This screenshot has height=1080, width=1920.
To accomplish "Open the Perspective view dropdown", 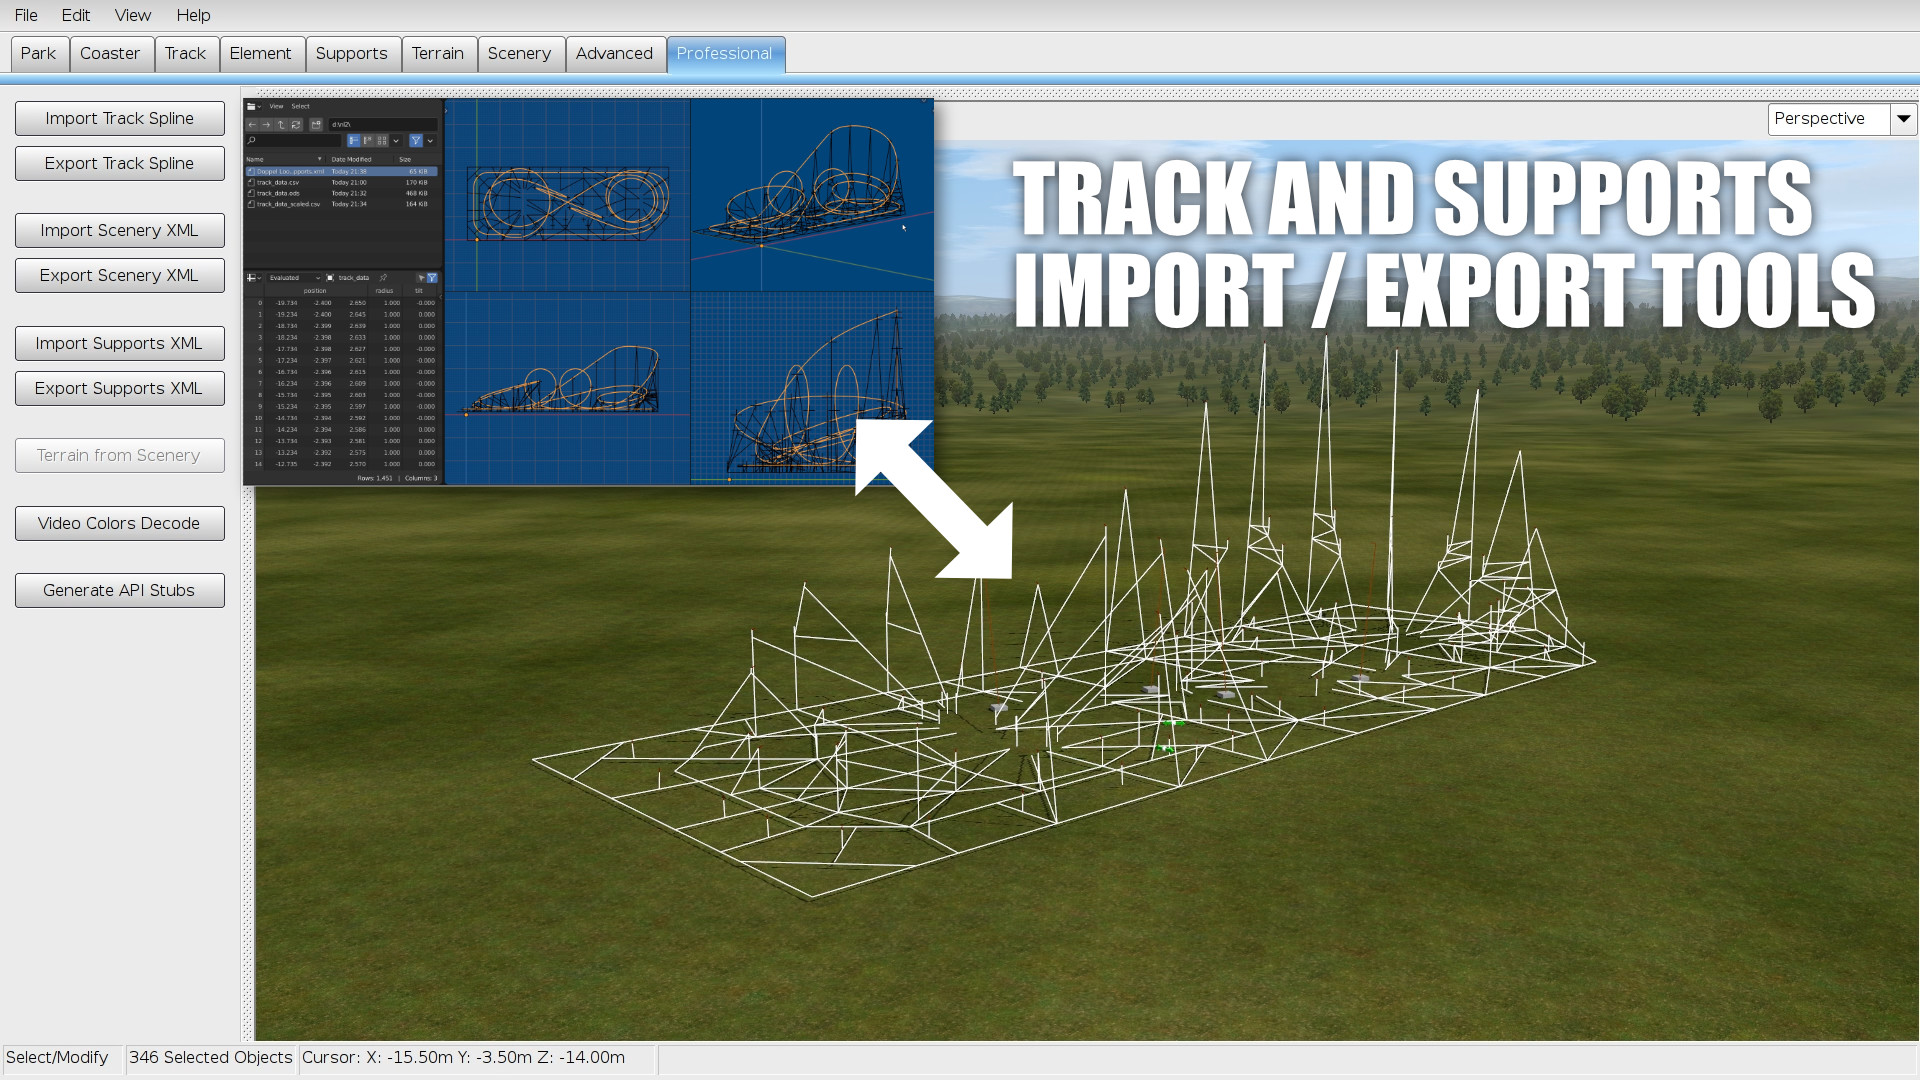I will click(x=1903, y=119).
